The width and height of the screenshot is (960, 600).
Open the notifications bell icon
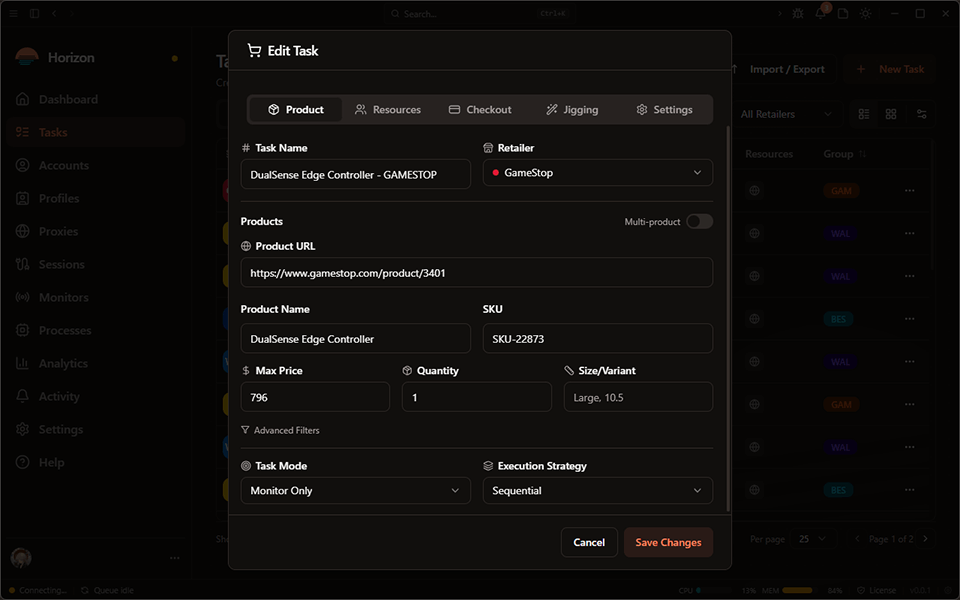pyautogui.click(x=820, y=13)
